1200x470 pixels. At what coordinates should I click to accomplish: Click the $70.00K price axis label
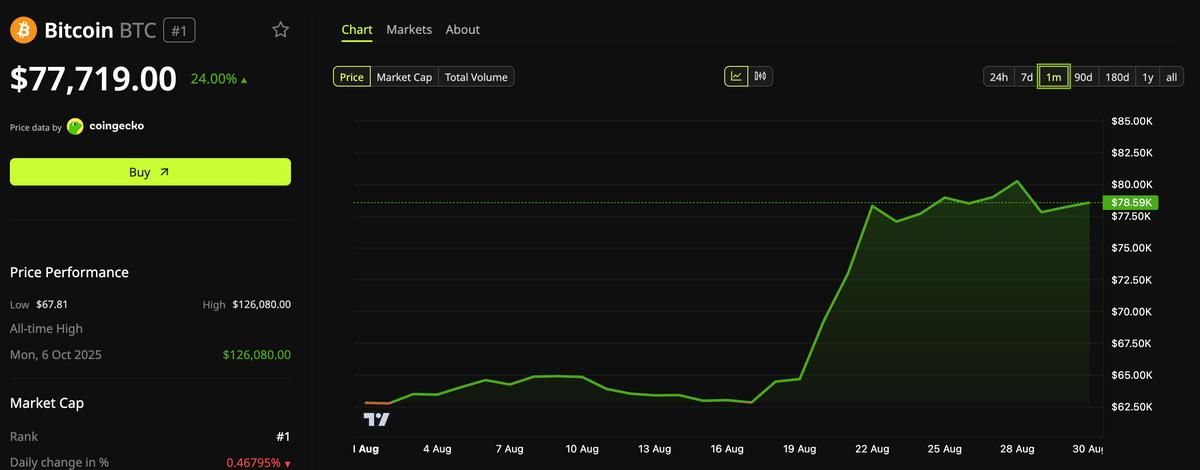pos(1132,312)
